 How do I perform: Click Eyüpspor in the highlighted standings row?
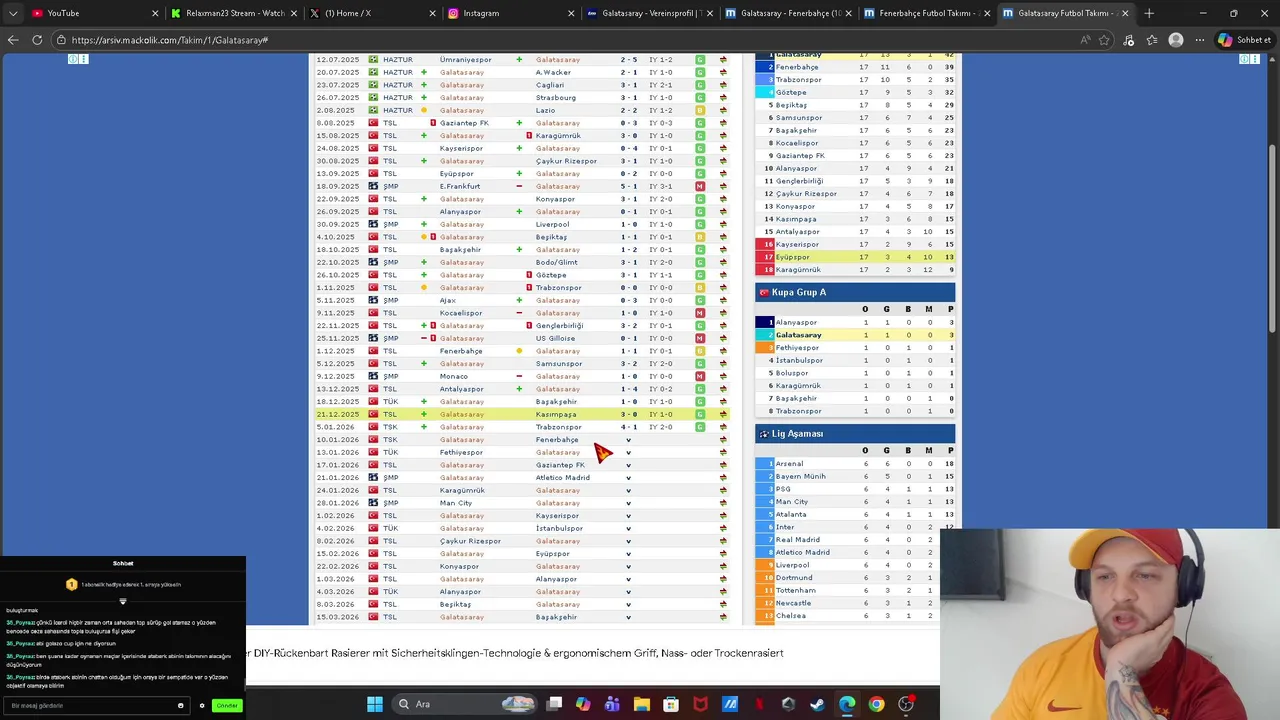tap(793, 257)
